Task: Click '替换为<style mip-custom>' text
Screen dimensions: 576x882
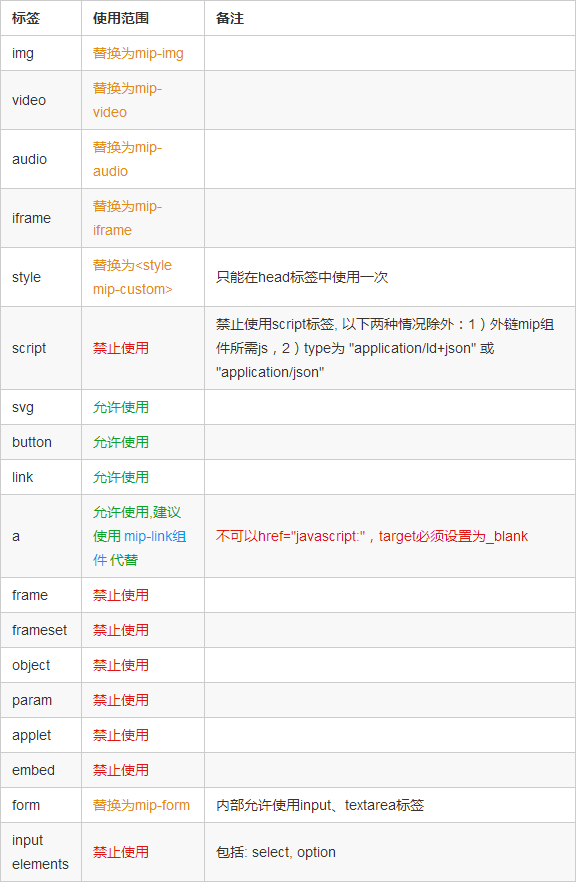Action: point(133,277)
